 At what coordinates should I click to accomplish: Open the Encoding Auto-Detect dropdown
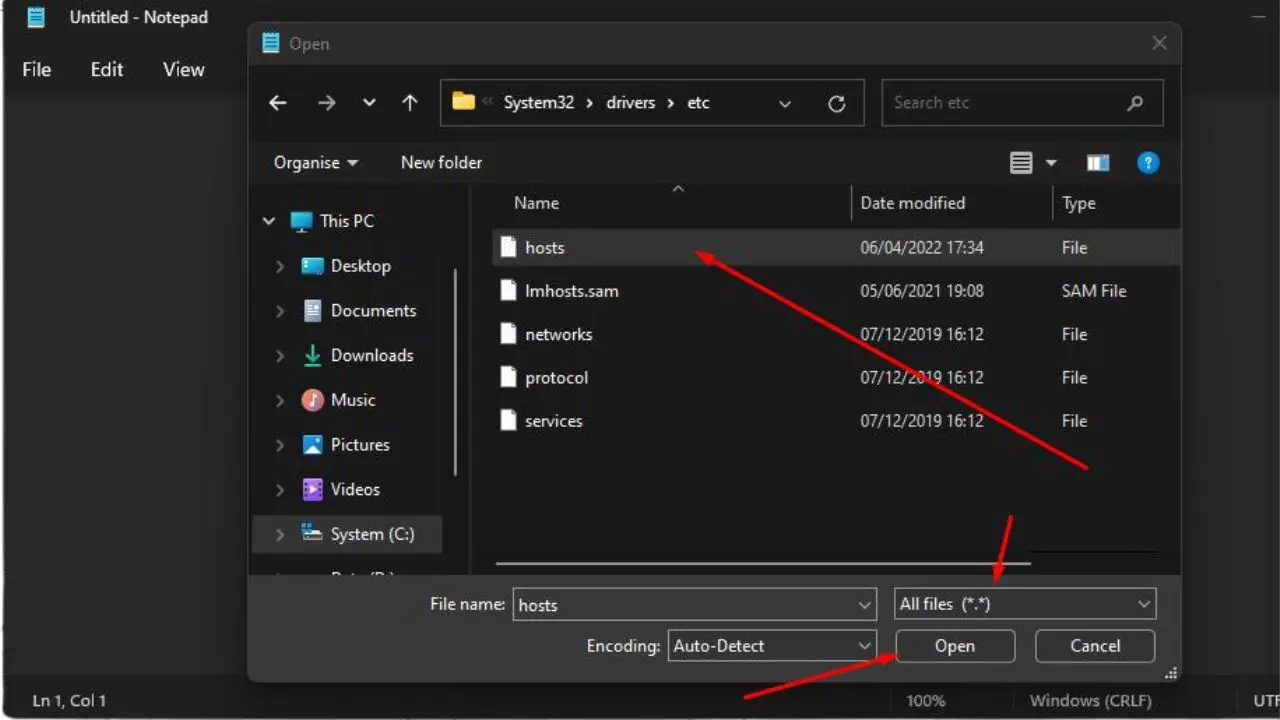773,646
